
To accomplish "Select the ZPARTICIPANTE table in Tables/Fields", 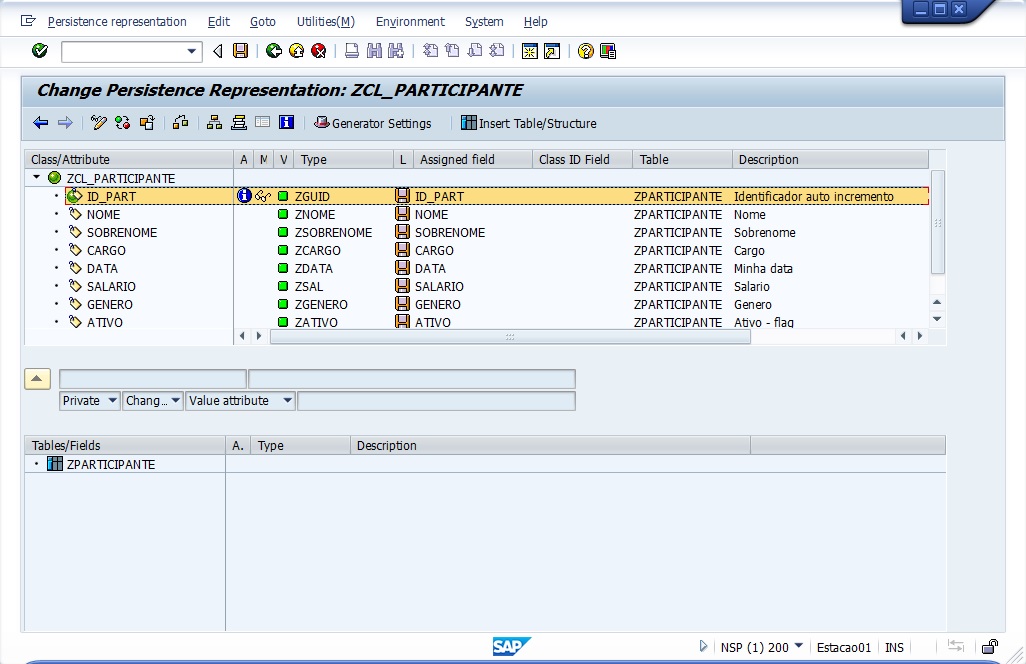I will (110, 465).
